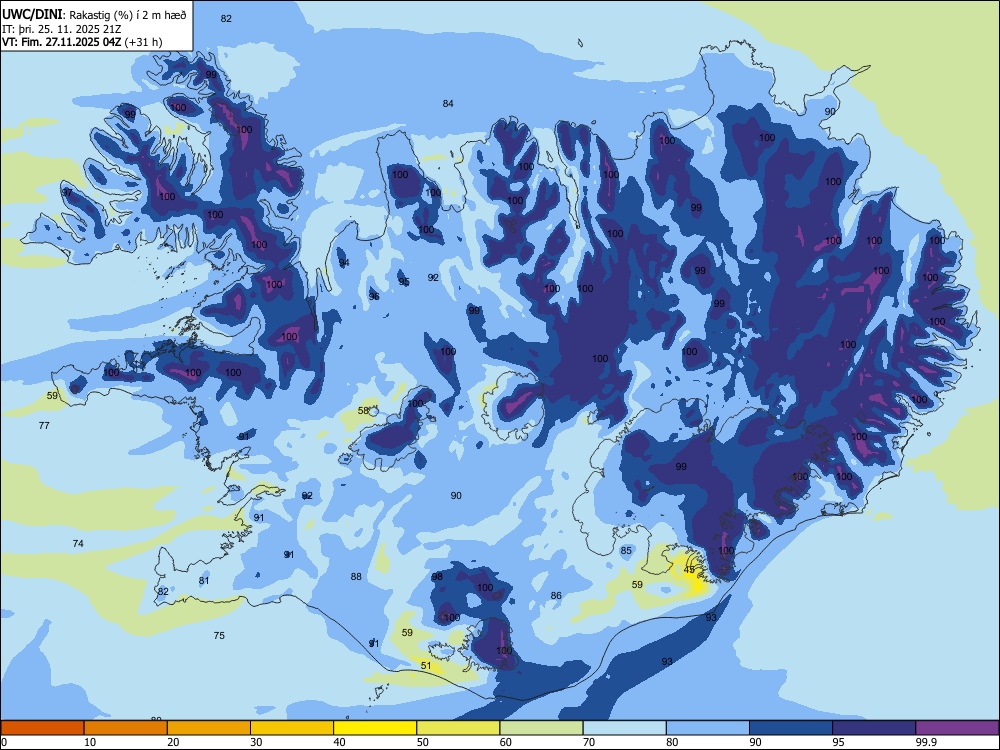Screen dimensions: 1000x750
Task: Select the 20–30 light orange legend swatch
Action: [209, 728]
